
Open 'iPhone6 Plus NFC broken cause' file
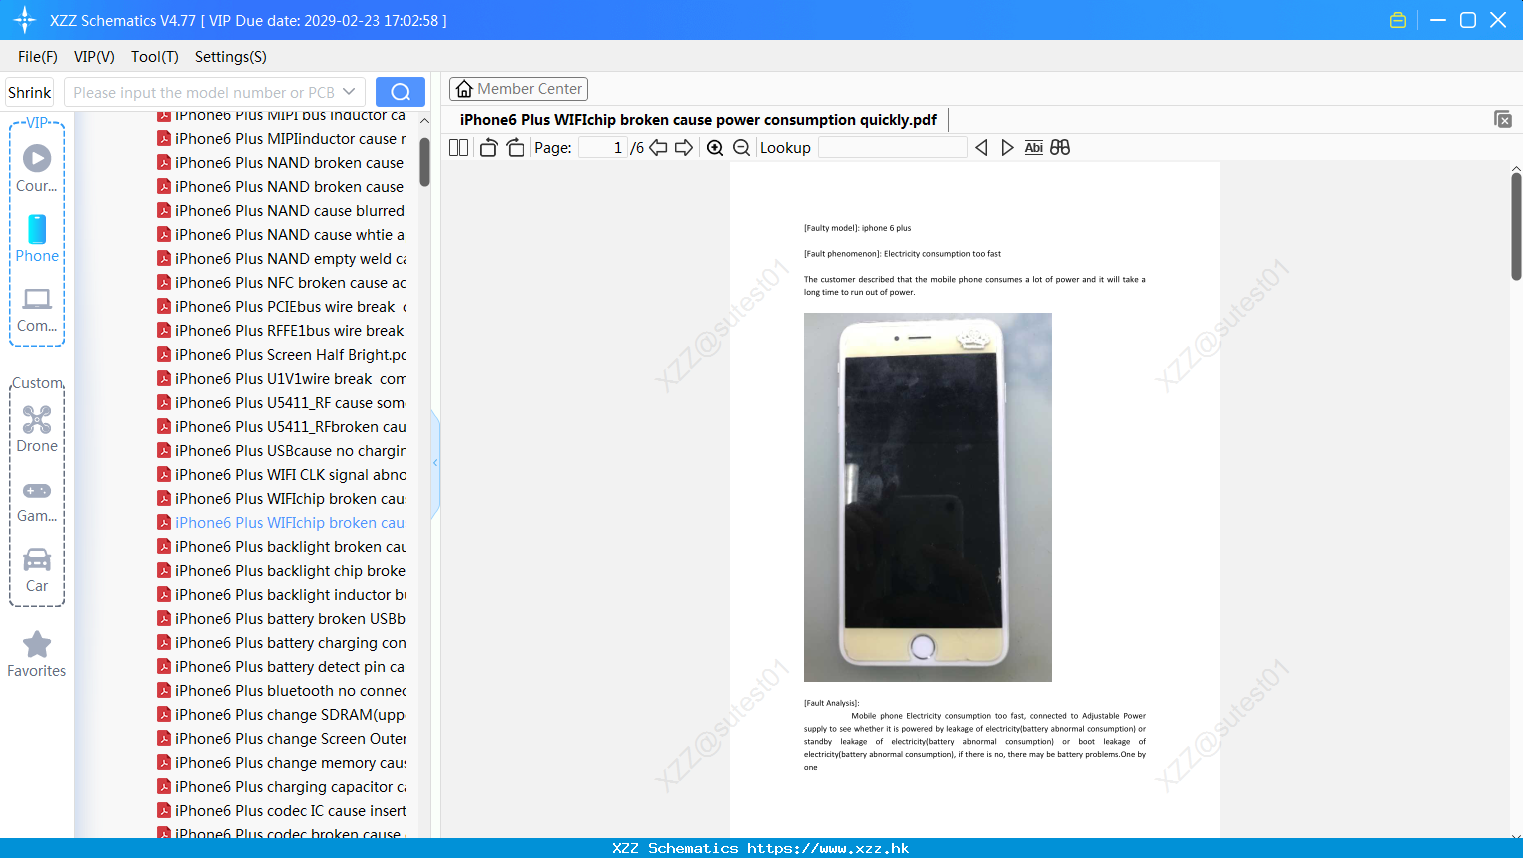(281, 283)
